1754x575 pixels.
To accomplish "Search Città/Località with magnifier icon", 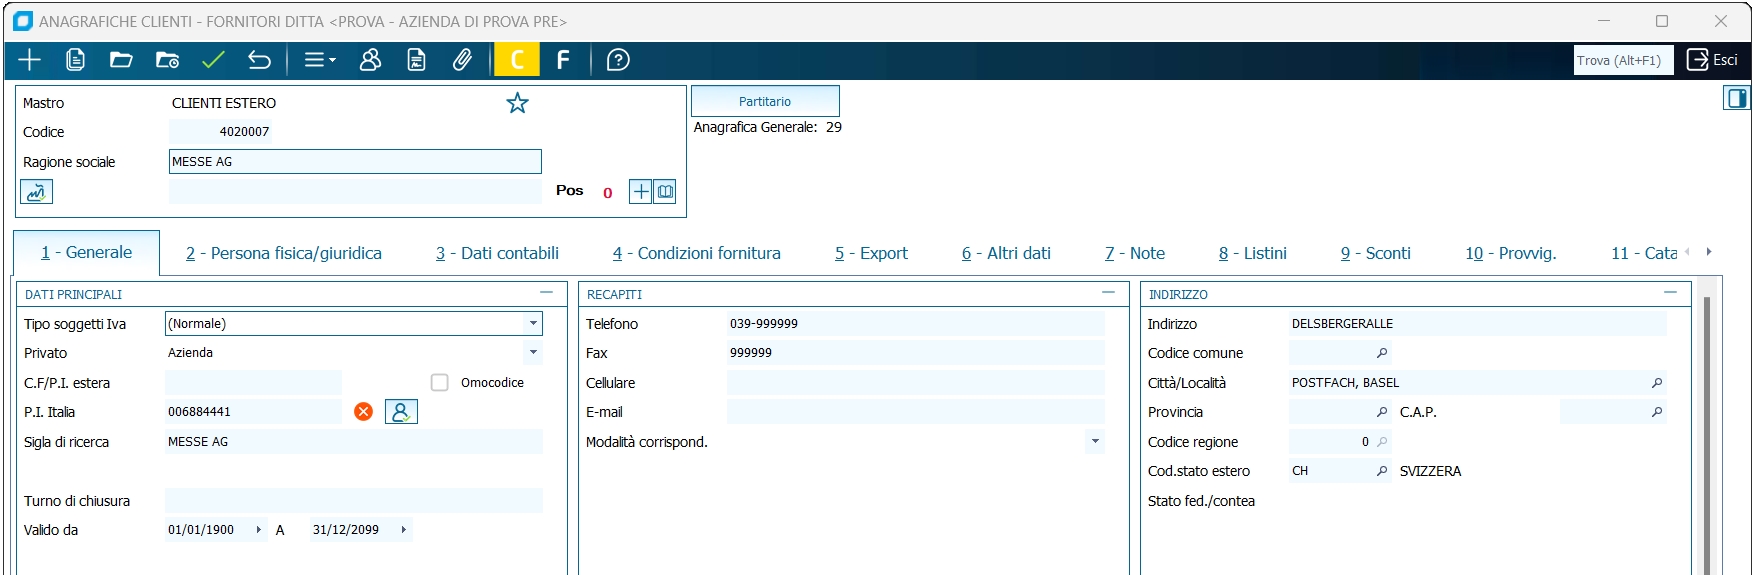I will (1657, 383).
